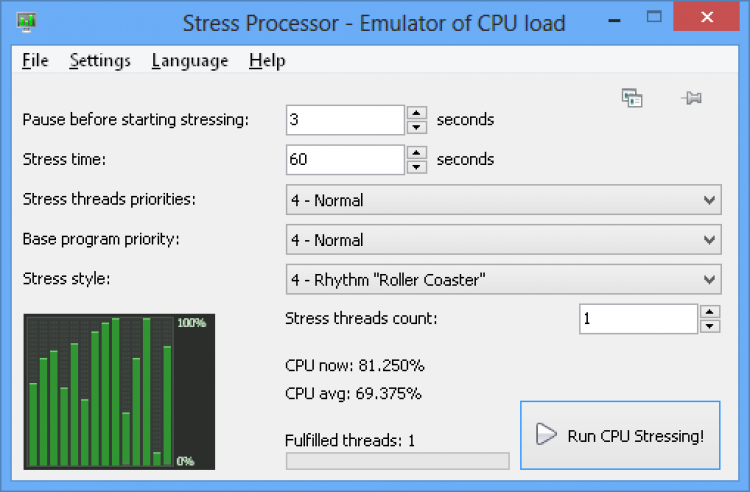Screen dimensions: 750x492
Task: Decrease pause before stressing with down arrow
Action: [x=418, y=126]
